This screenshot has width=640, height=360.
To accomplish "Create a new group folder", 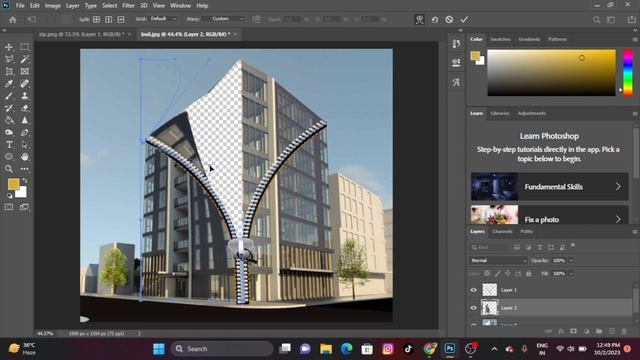I will tap(599, 331).
